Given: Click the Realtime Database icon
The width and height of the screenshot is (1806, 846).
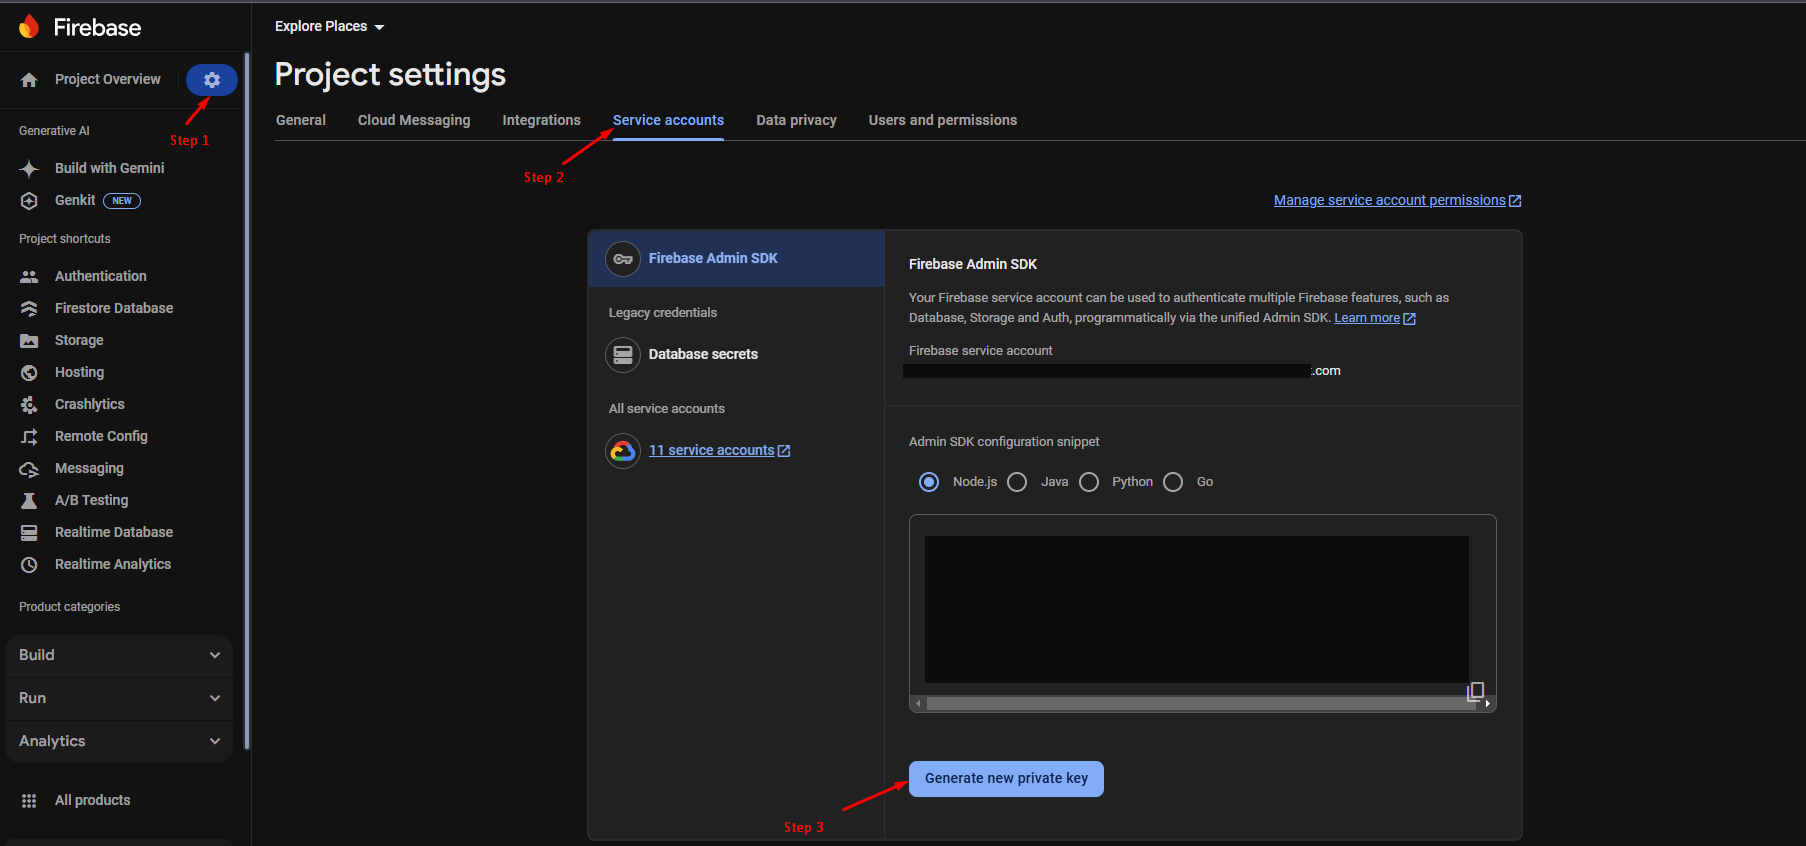Looking at the screenshot, I should pyautogui.click(x=29, y=533).
